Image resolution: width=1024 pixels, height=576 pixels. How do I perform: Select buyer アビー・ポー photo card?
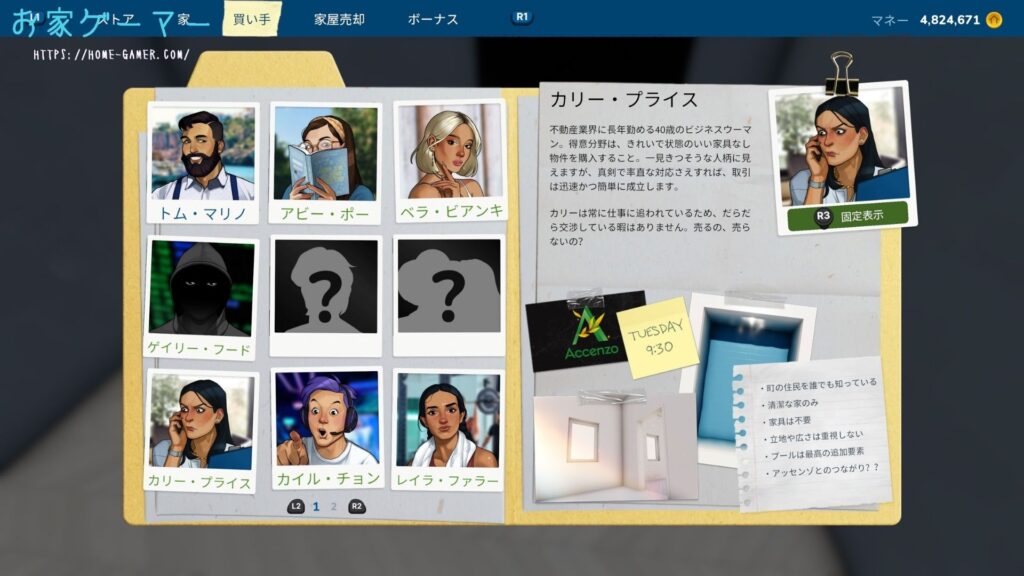coord(325,163)
